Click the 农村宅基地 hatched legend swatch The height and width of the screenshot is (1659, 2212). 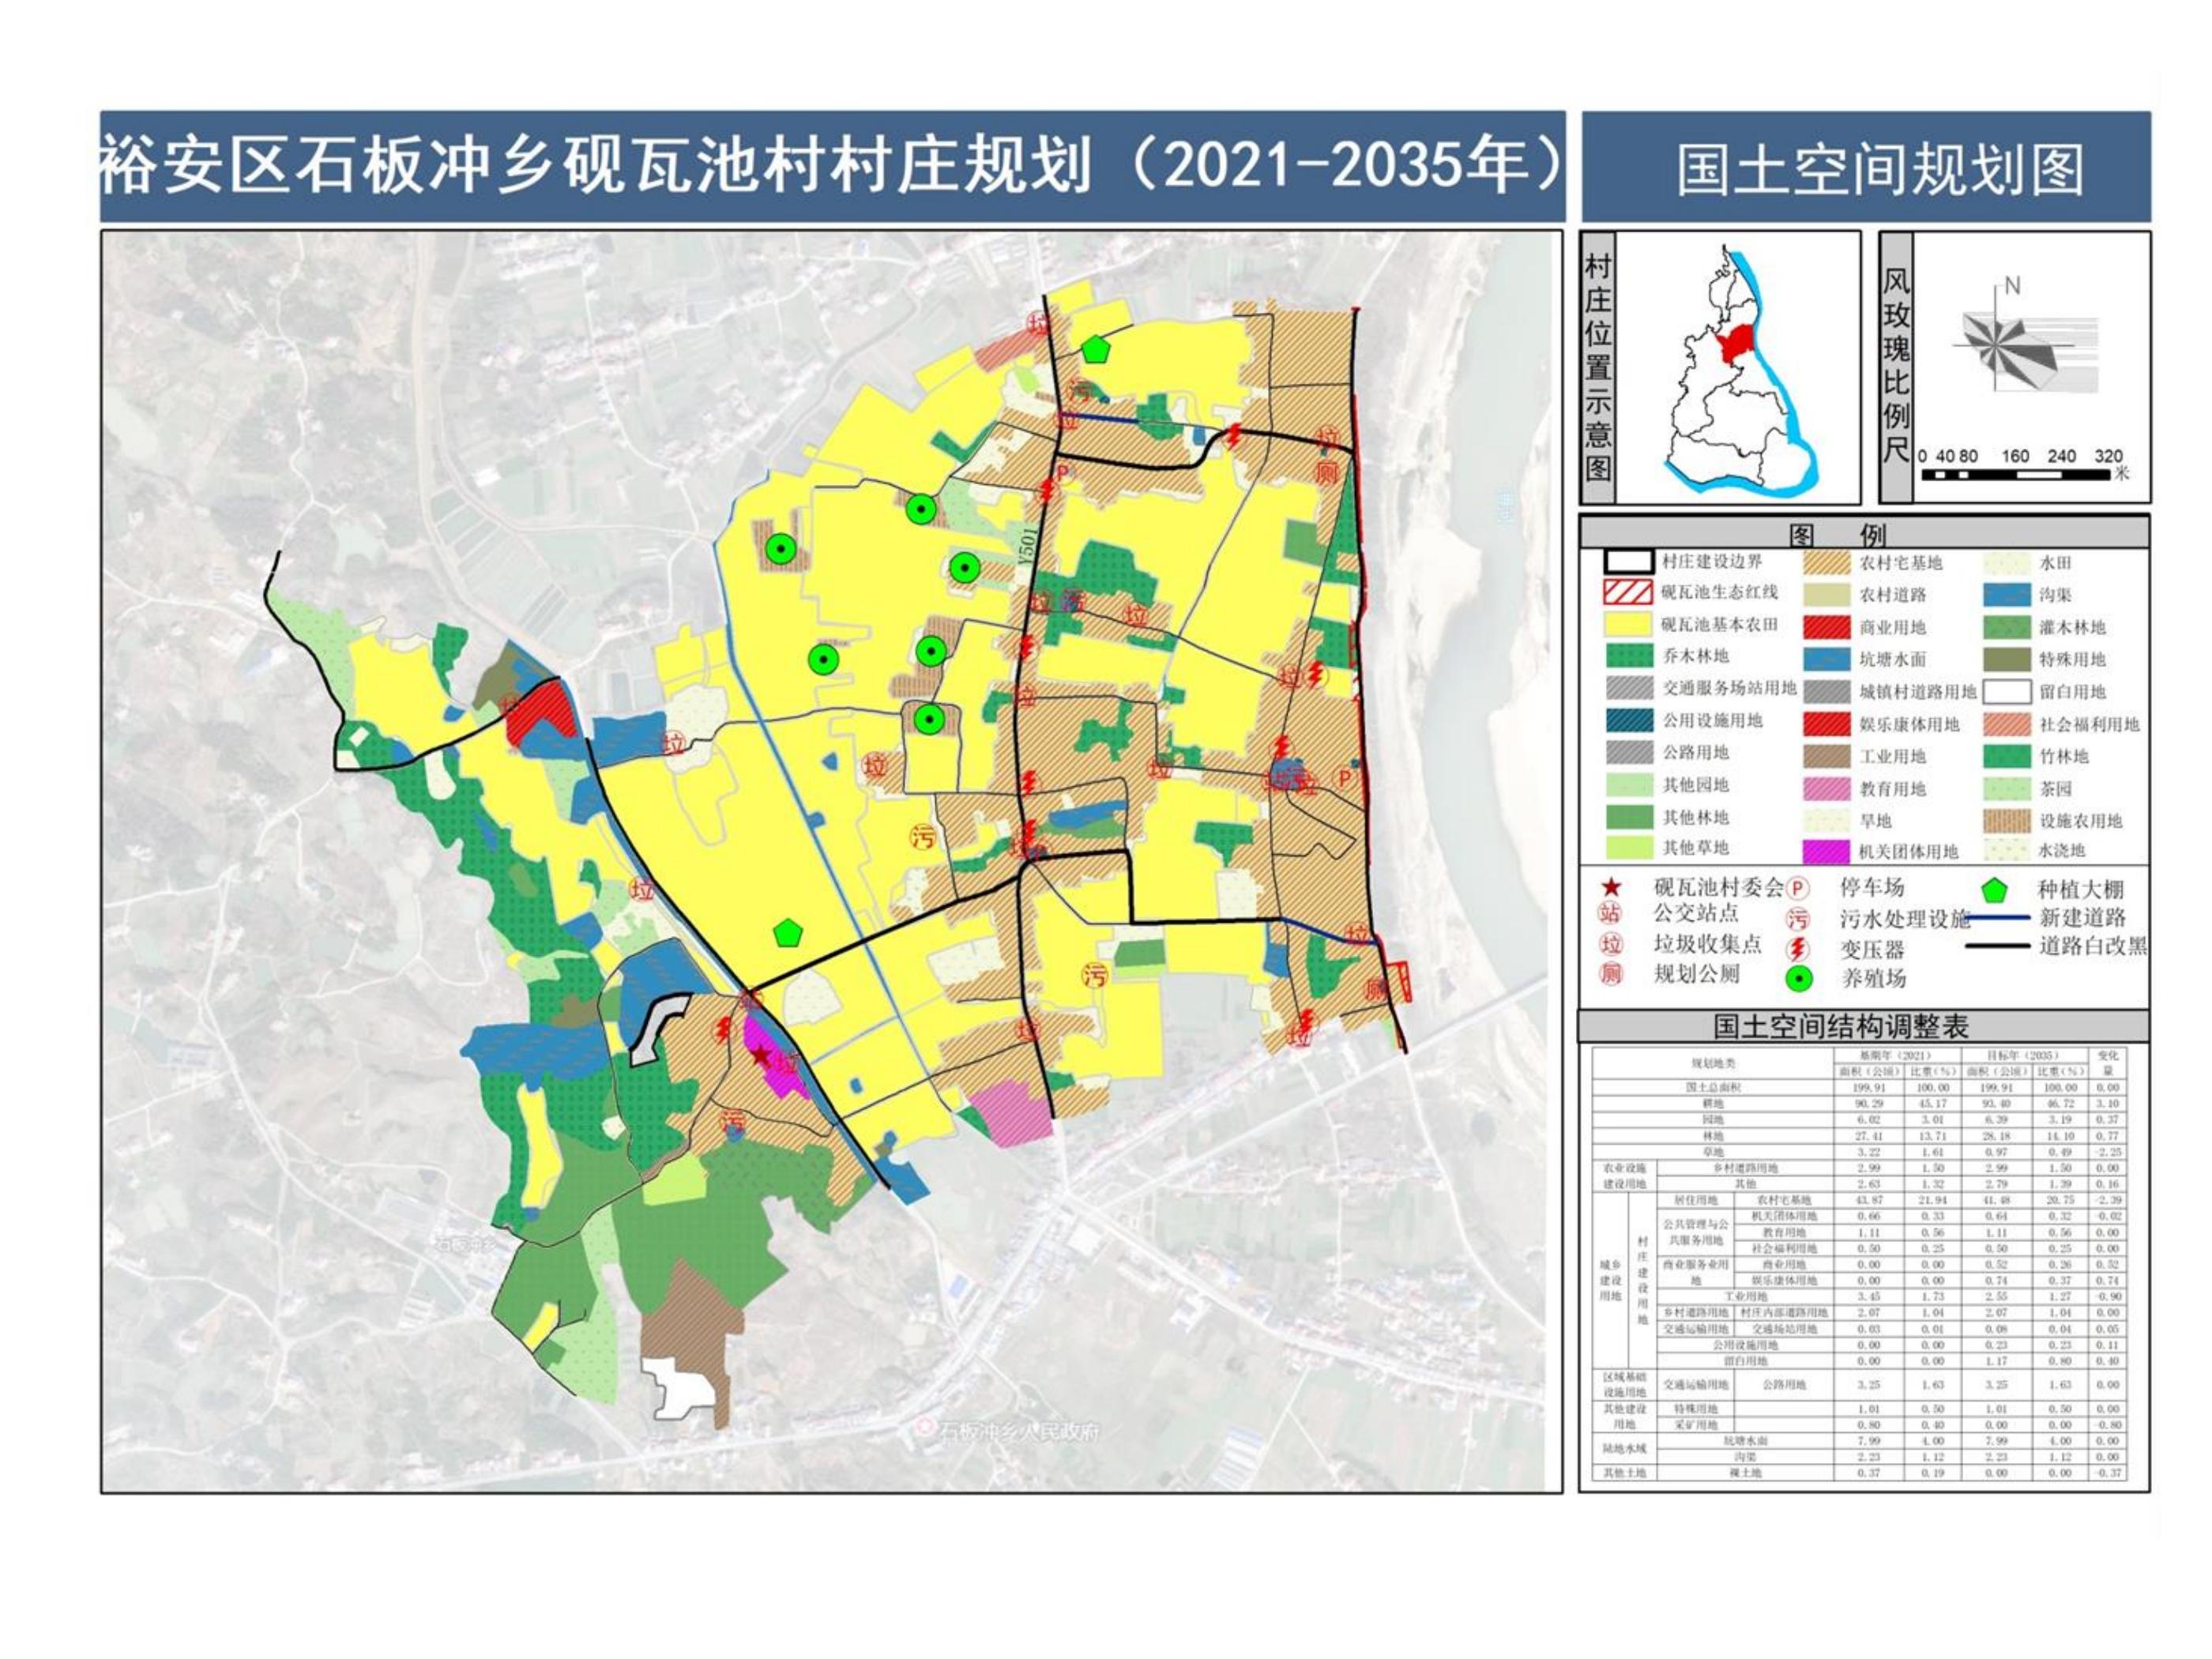pos(1827,562)
